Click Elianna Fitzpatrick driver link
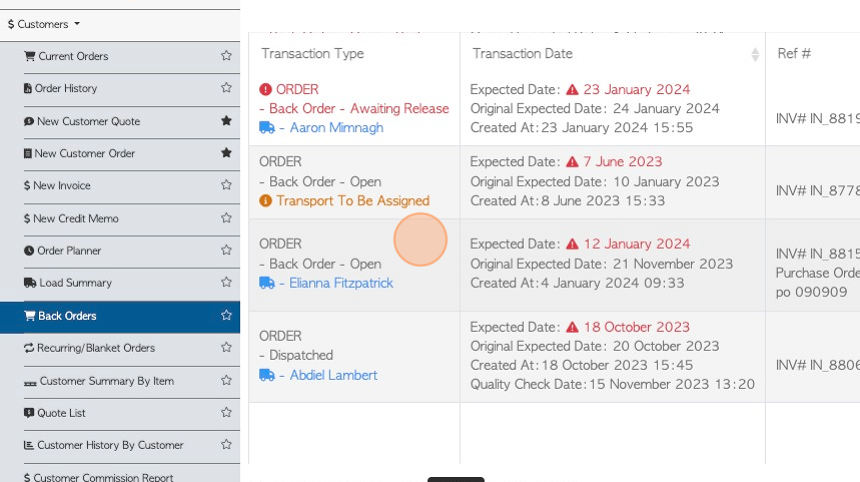The width and height of the screenshot is (860, 482). pos(341,283)
